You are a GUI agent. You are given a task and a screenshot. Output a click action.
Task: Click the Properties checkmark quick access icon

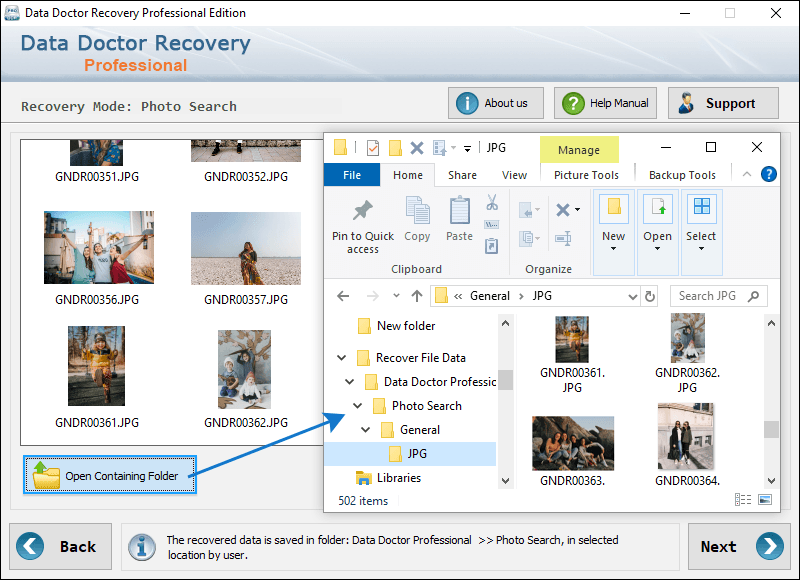373,148
